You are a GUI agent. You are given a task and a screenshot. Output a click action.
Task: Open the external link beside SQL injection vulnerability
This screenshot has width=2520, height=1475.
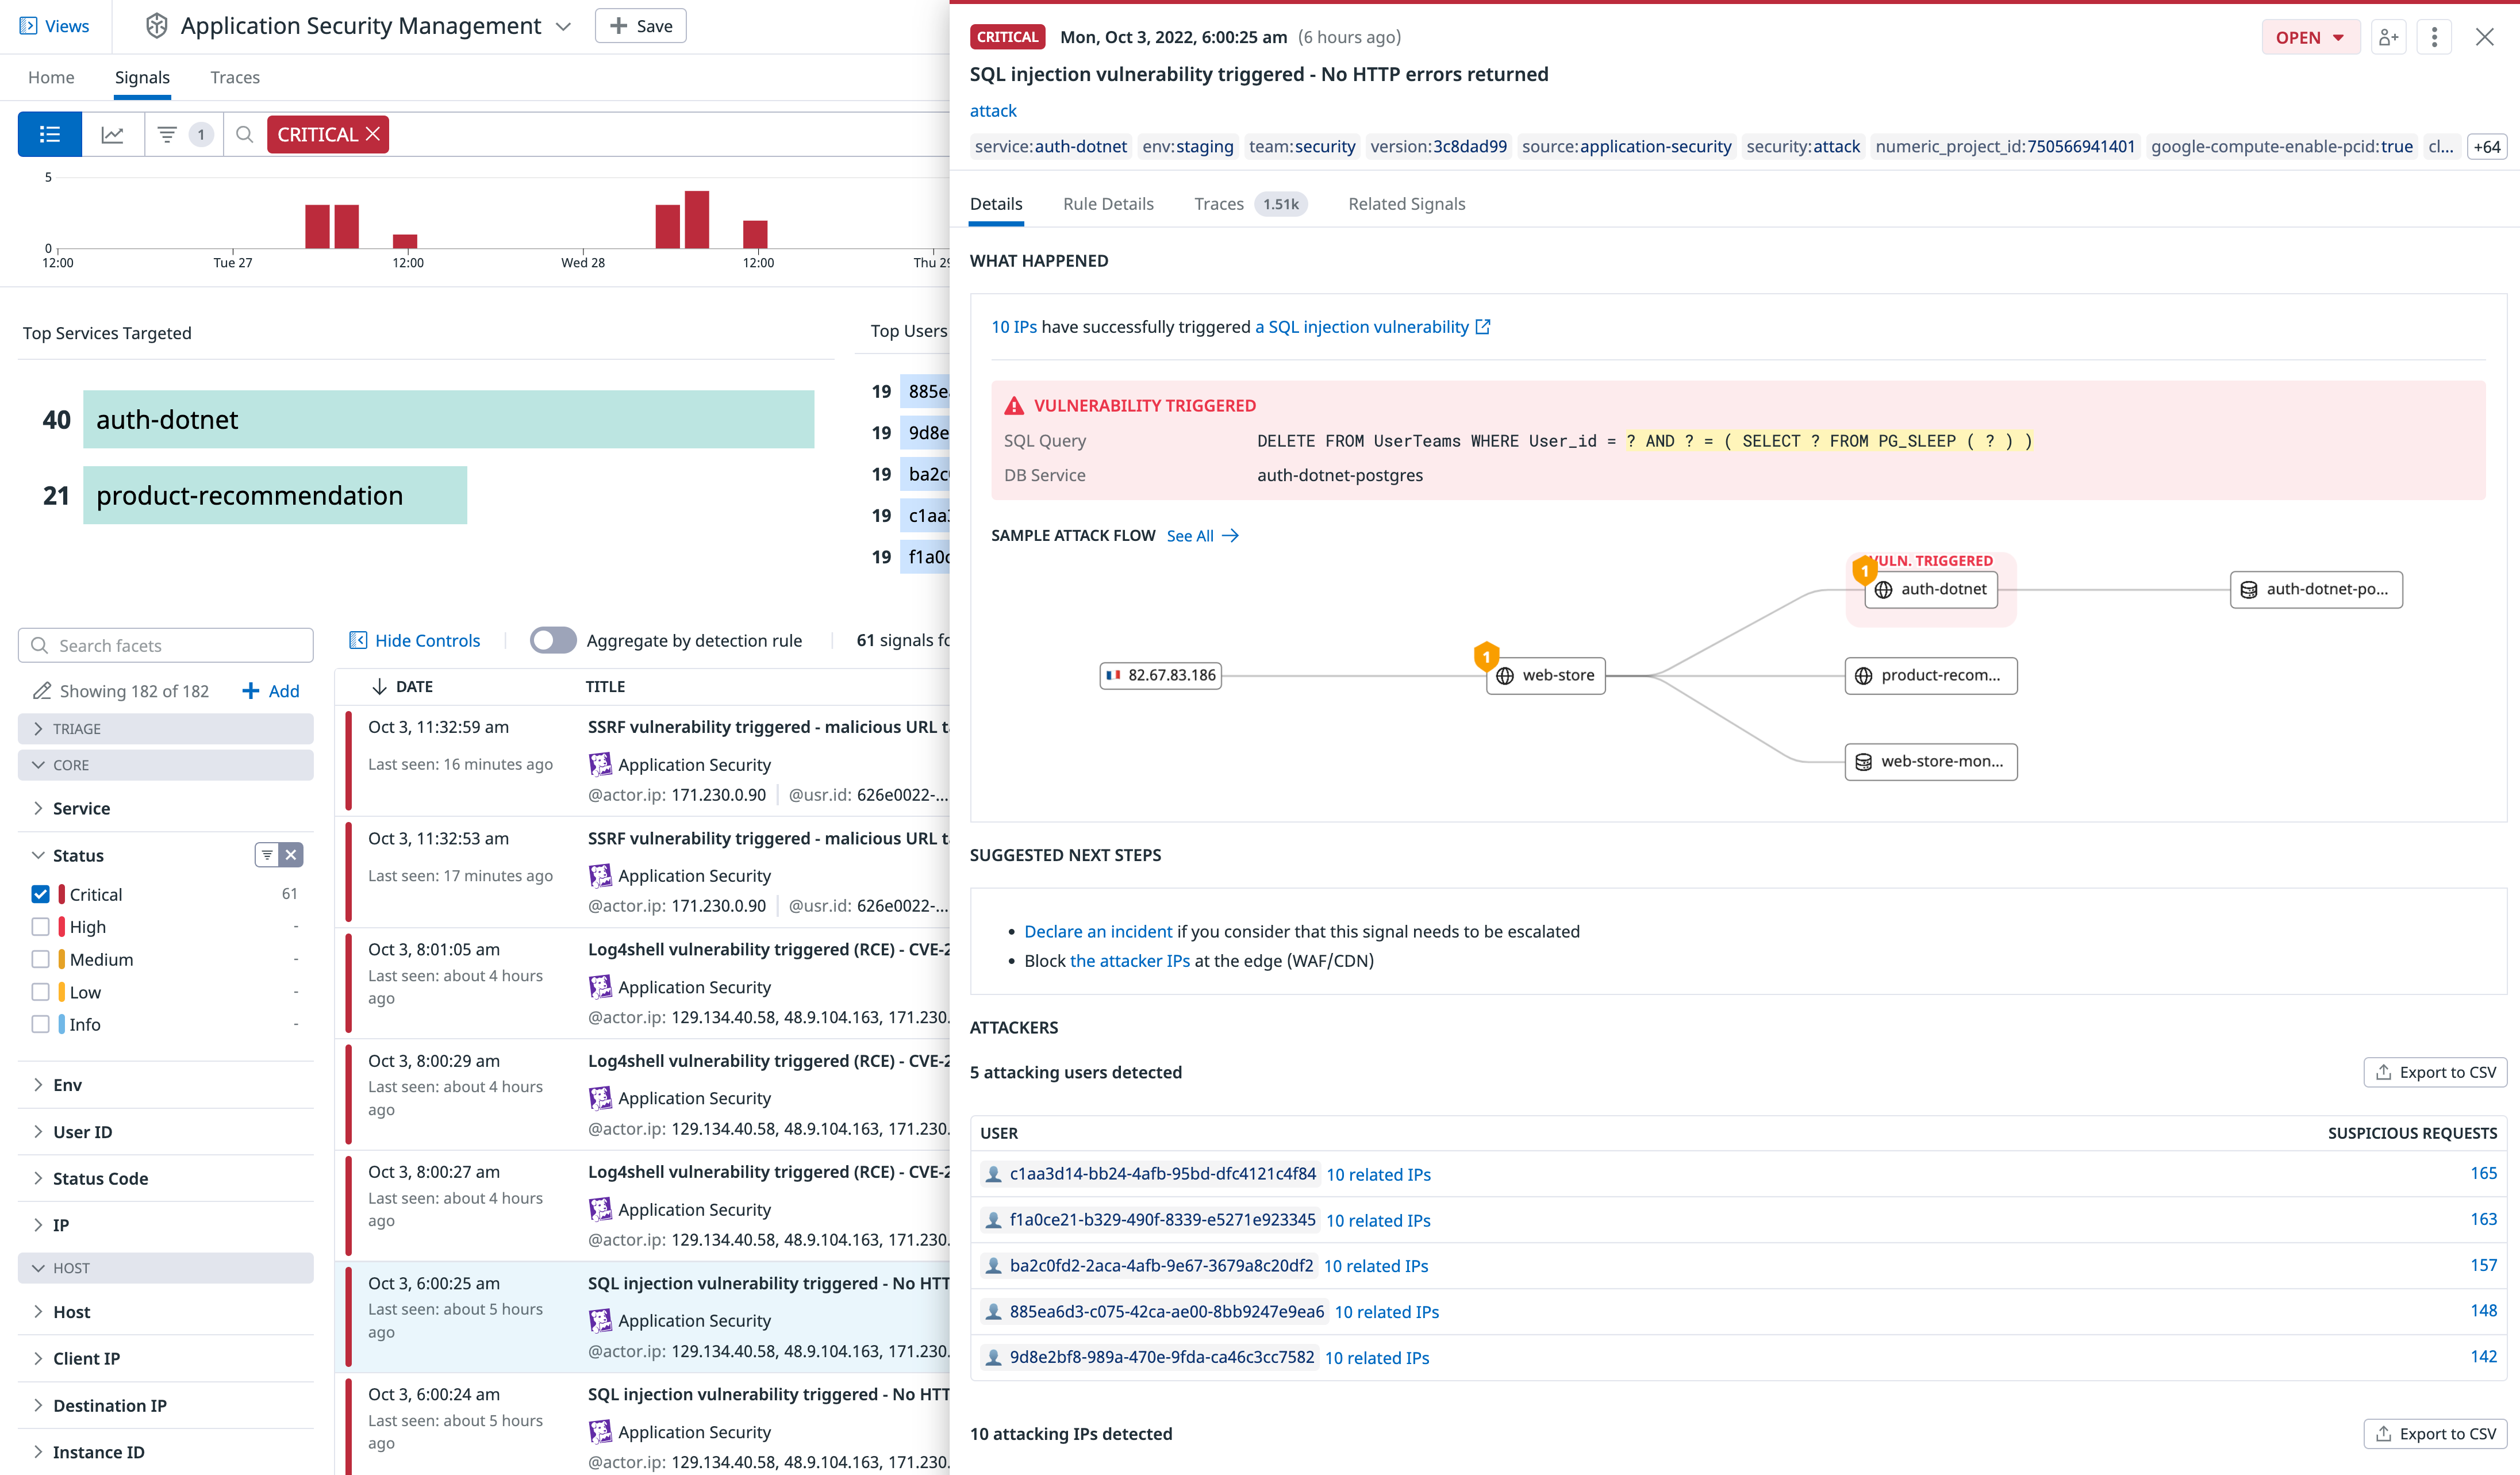click(1483, 326)
